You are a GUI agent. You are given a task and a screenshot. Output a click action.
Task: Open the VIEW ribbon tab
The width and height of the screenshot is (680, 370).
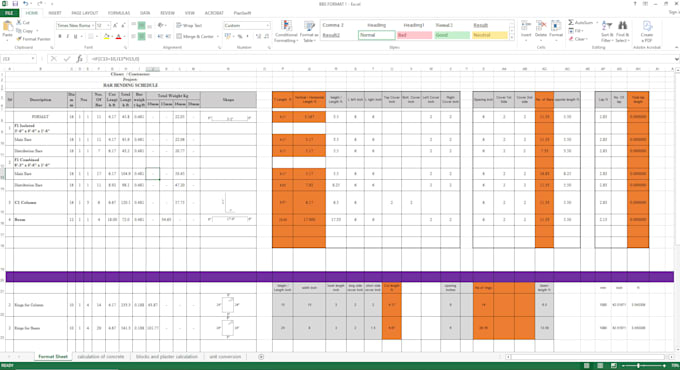(190, 13)
